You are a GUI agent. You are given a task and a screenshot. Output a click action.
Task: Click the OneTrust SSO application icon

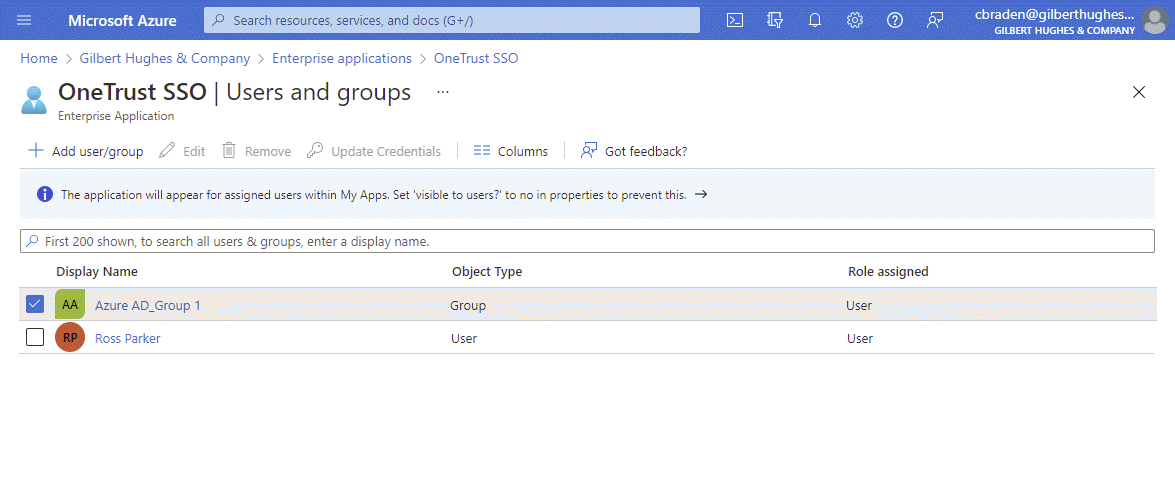(x=34, y=100)
